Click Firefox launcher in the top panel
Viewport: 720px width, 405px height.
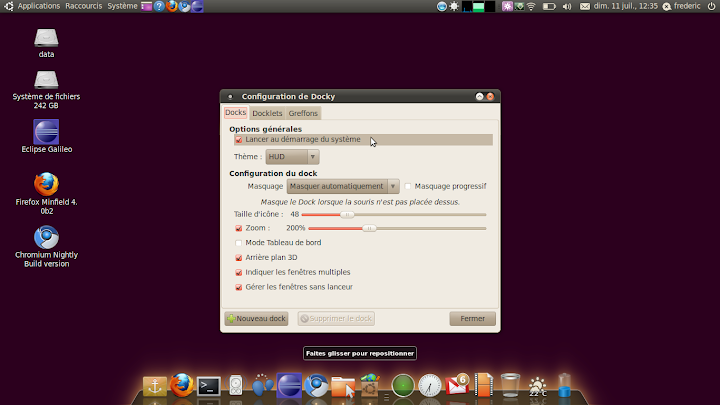(x=172, y=6)
